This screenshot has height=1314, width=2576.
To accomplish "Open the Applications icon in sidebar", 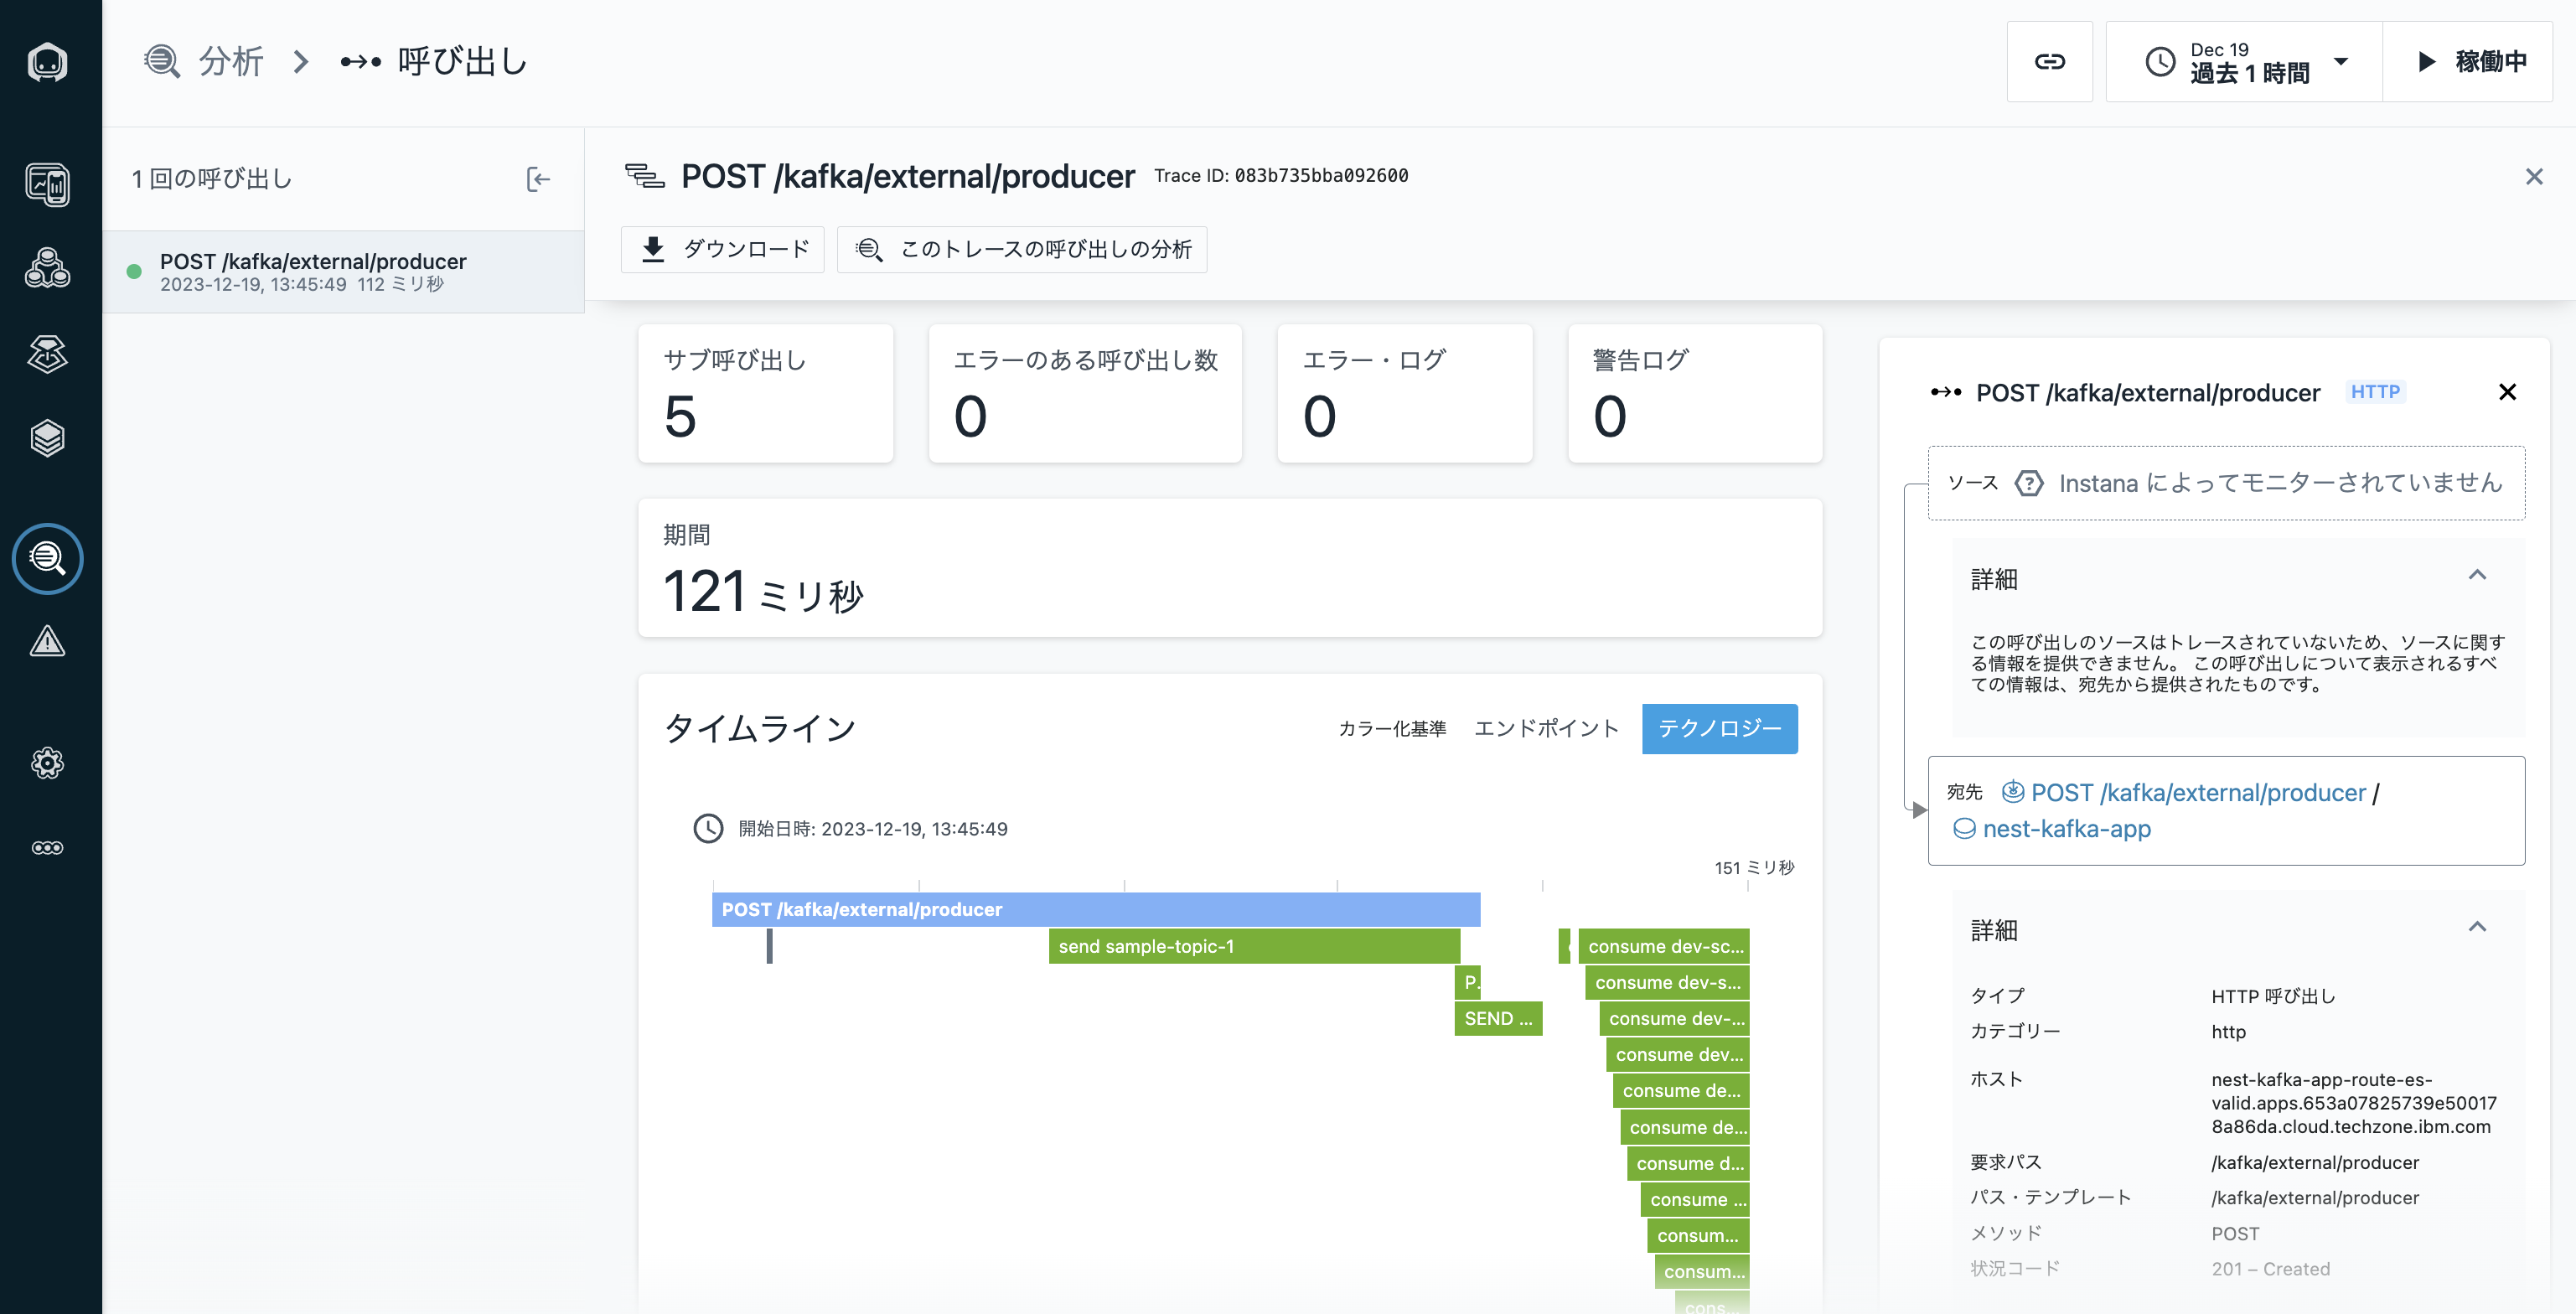I will (47, 268).
